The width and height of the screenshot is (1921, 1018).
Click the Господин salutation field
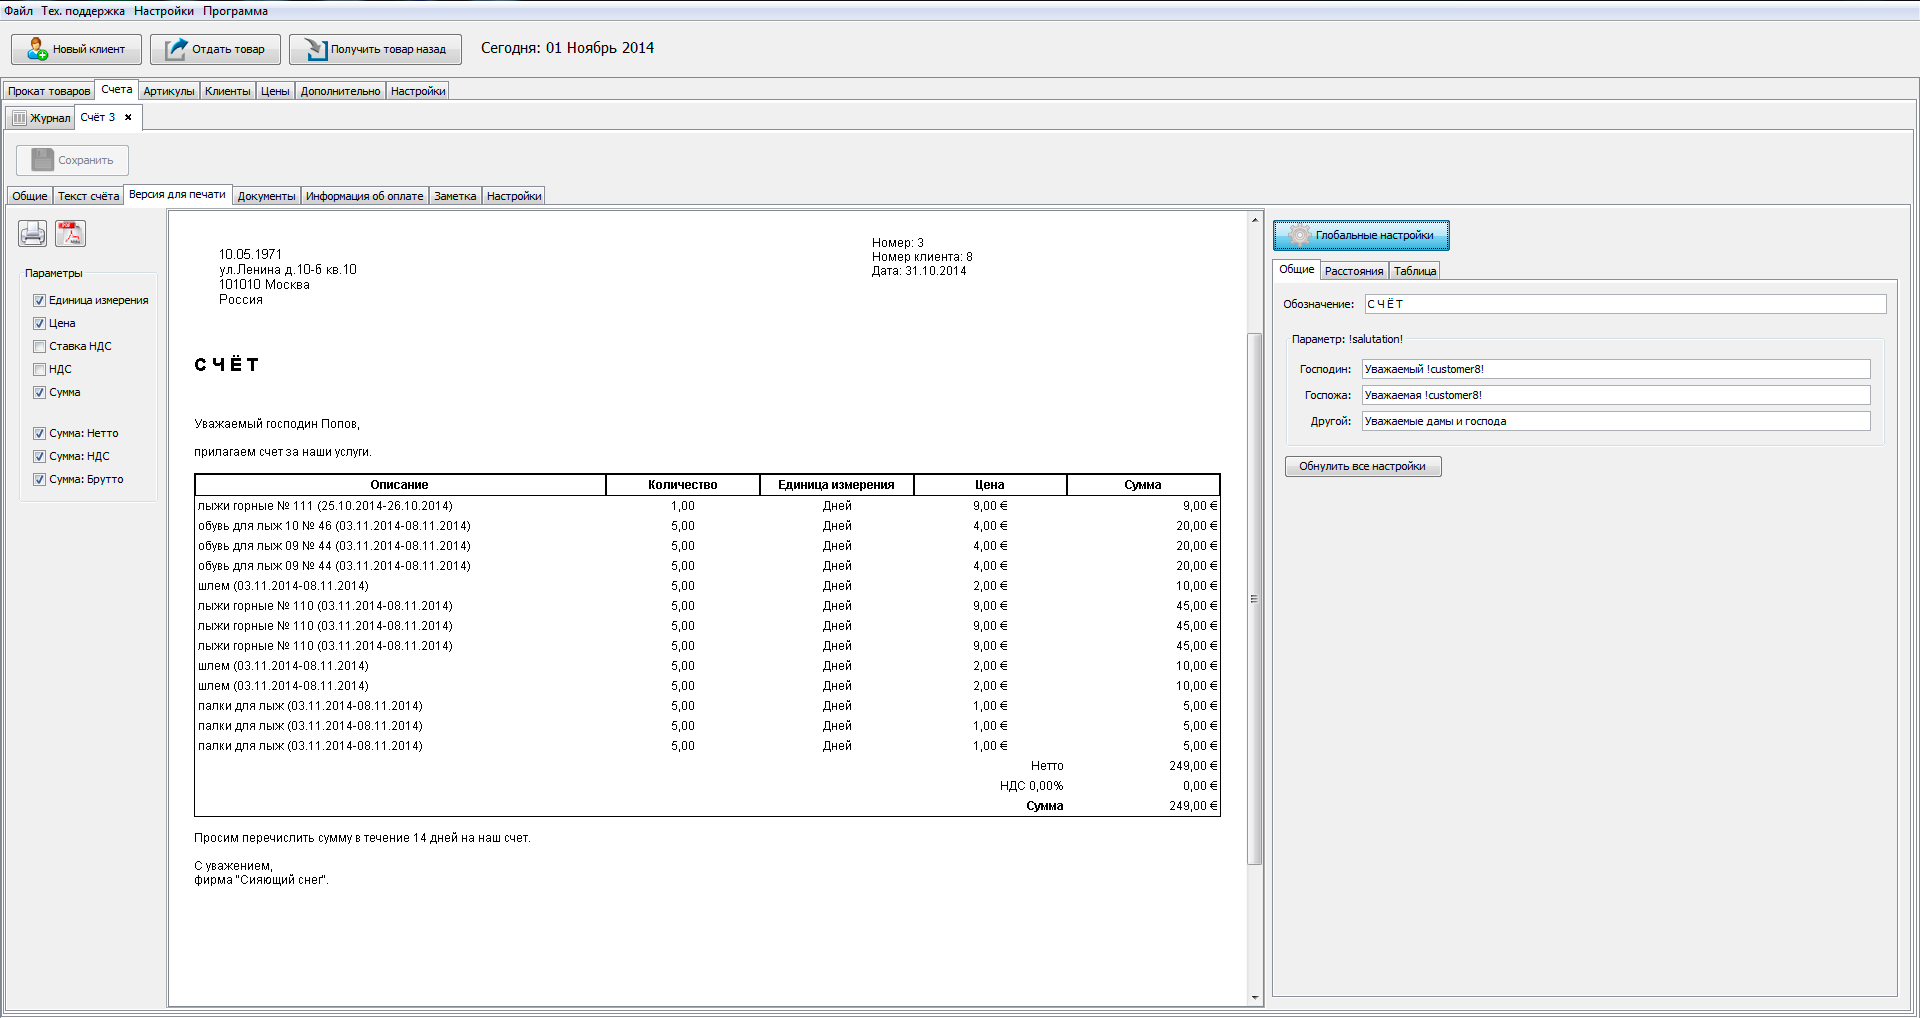1616,369
